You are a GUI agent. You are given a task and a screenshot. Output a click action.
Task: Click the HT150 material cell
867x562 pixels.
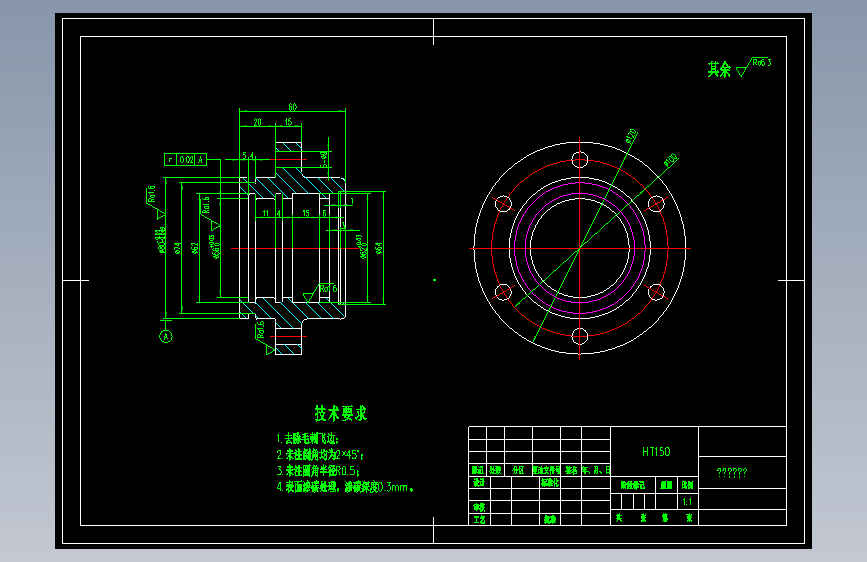click(656, 452)
